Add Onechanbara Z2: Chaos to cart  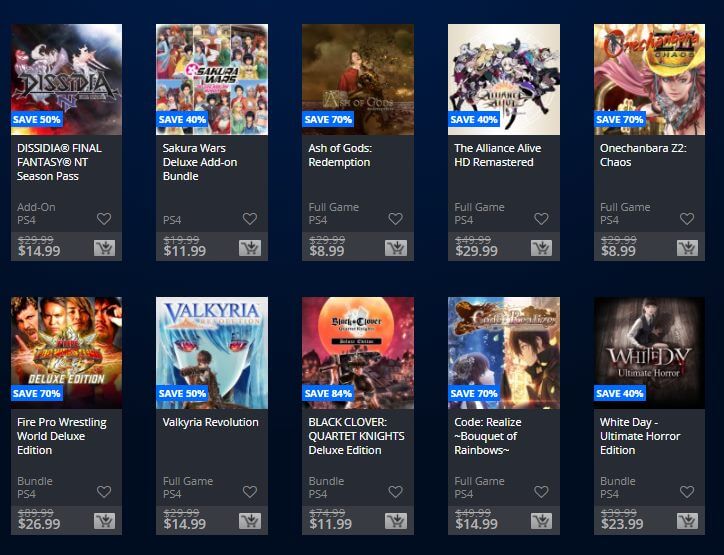(688, 248)
